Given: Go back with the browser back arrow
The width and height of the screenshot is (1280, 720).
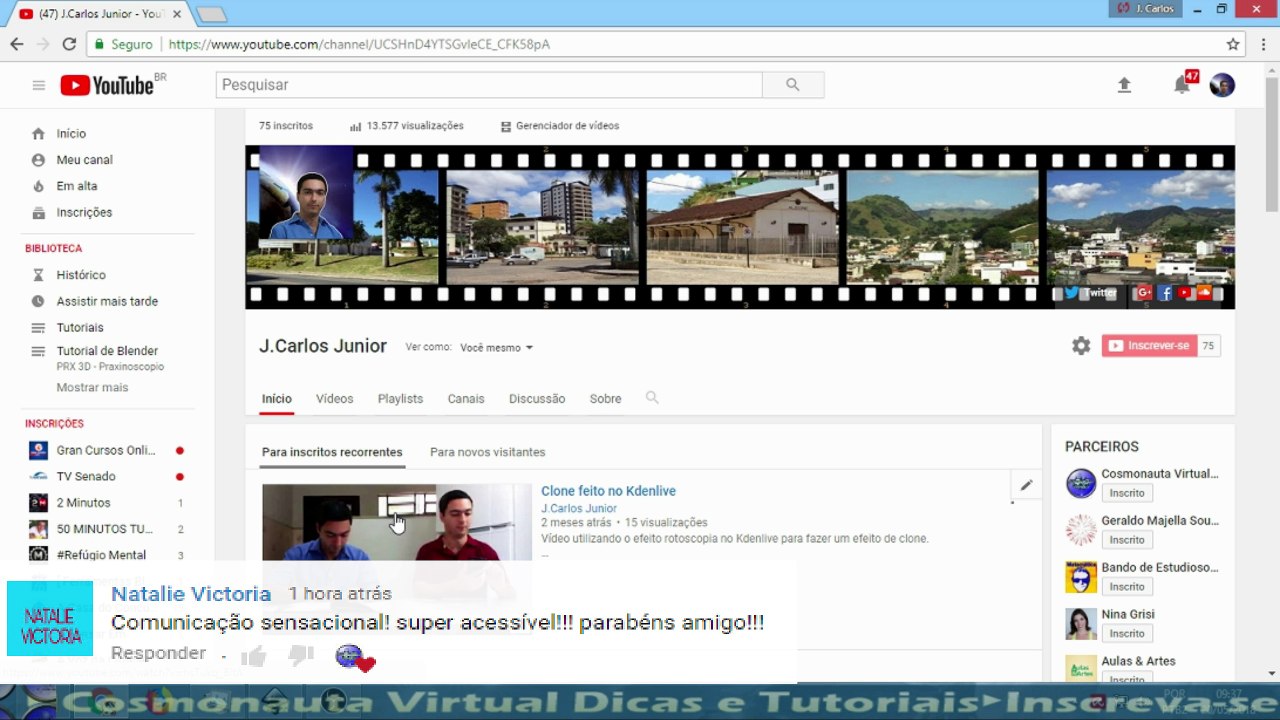Looking at the screenshot, I should point(17,44).
